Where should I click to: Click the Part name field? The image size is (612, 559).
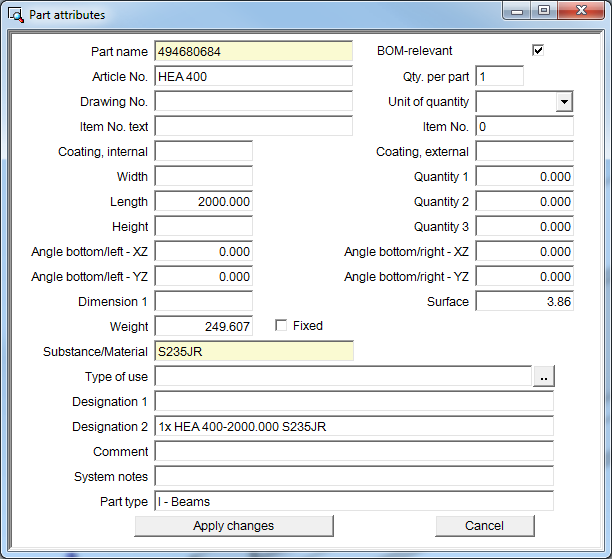[x=253, y=51]
